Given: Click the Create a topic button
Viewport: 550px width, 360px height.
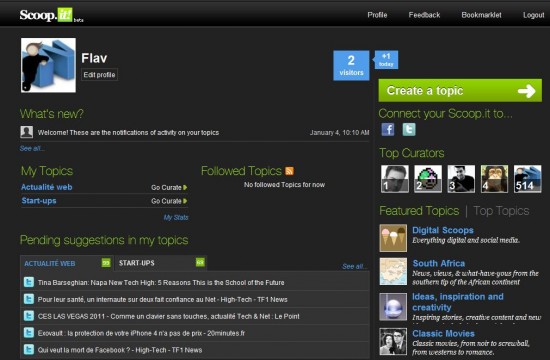Looking at the screenshot, I should coord(460,91).
